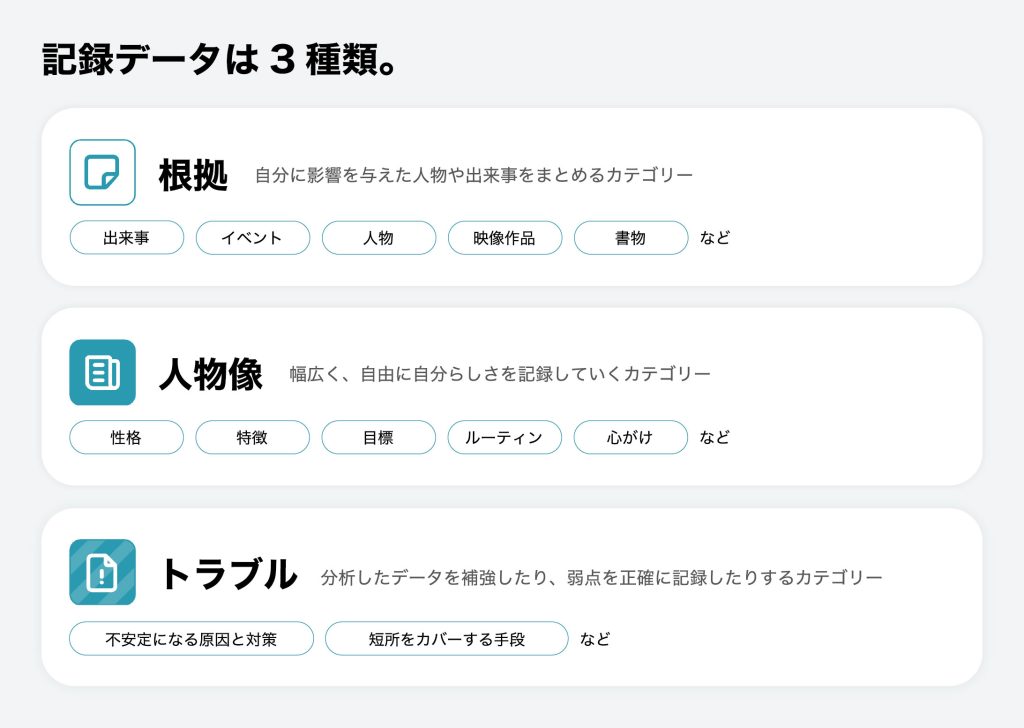Click the 根拠 category description text
1024x728 pixels.
click(473, 176)
